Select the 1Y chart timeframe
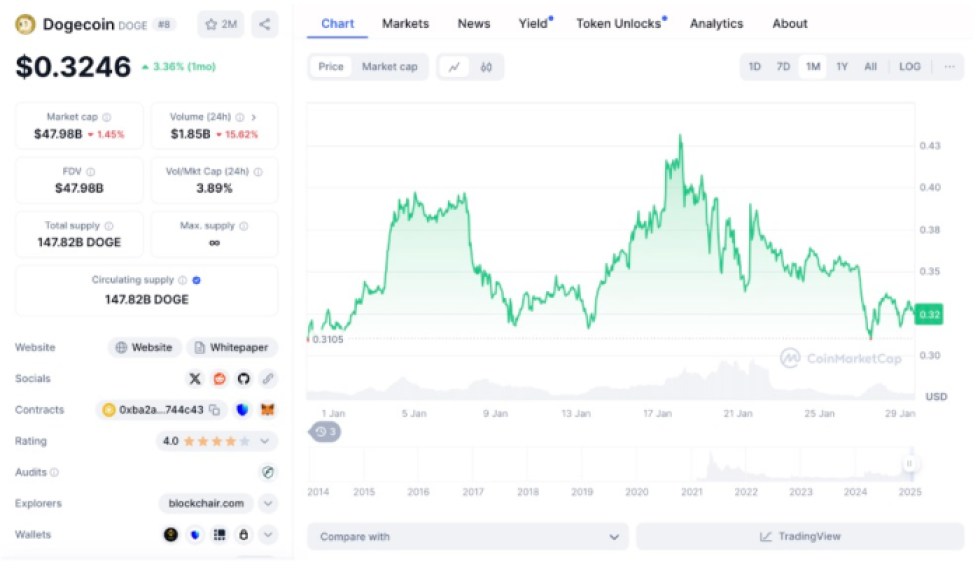The height and width of the screenshot is (582, 980). 842,66
